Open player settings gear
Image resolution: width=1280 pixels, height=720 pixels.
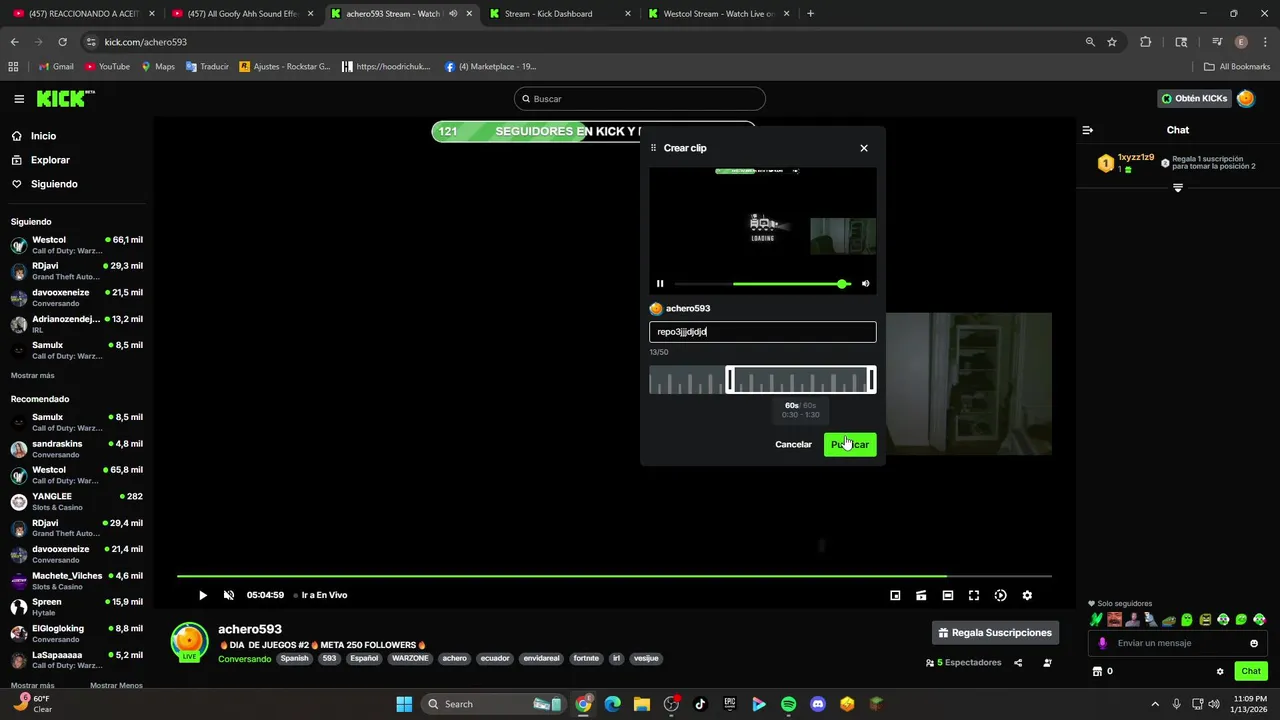coord(1027,595)
